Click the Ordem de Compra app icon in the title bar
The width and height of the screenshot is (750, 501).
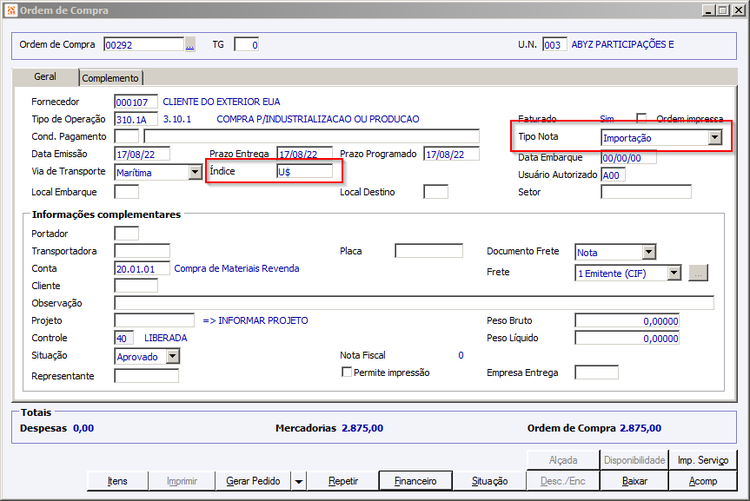coord(11,10)
